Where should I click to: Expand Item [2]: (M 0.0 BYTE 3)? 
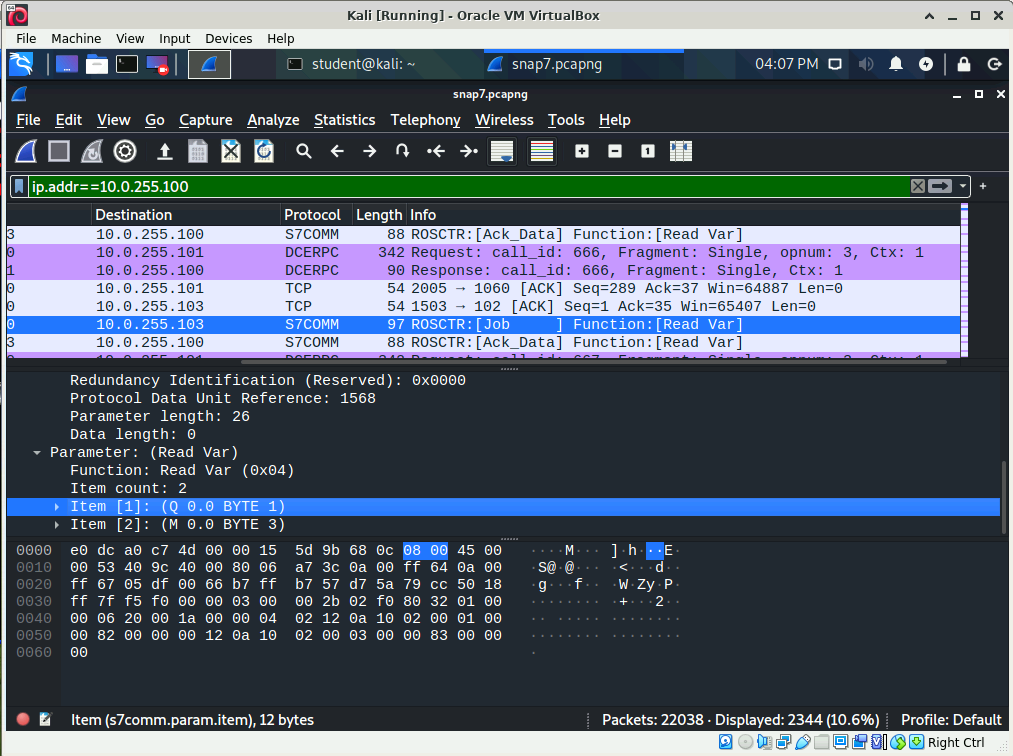[57, 525]
